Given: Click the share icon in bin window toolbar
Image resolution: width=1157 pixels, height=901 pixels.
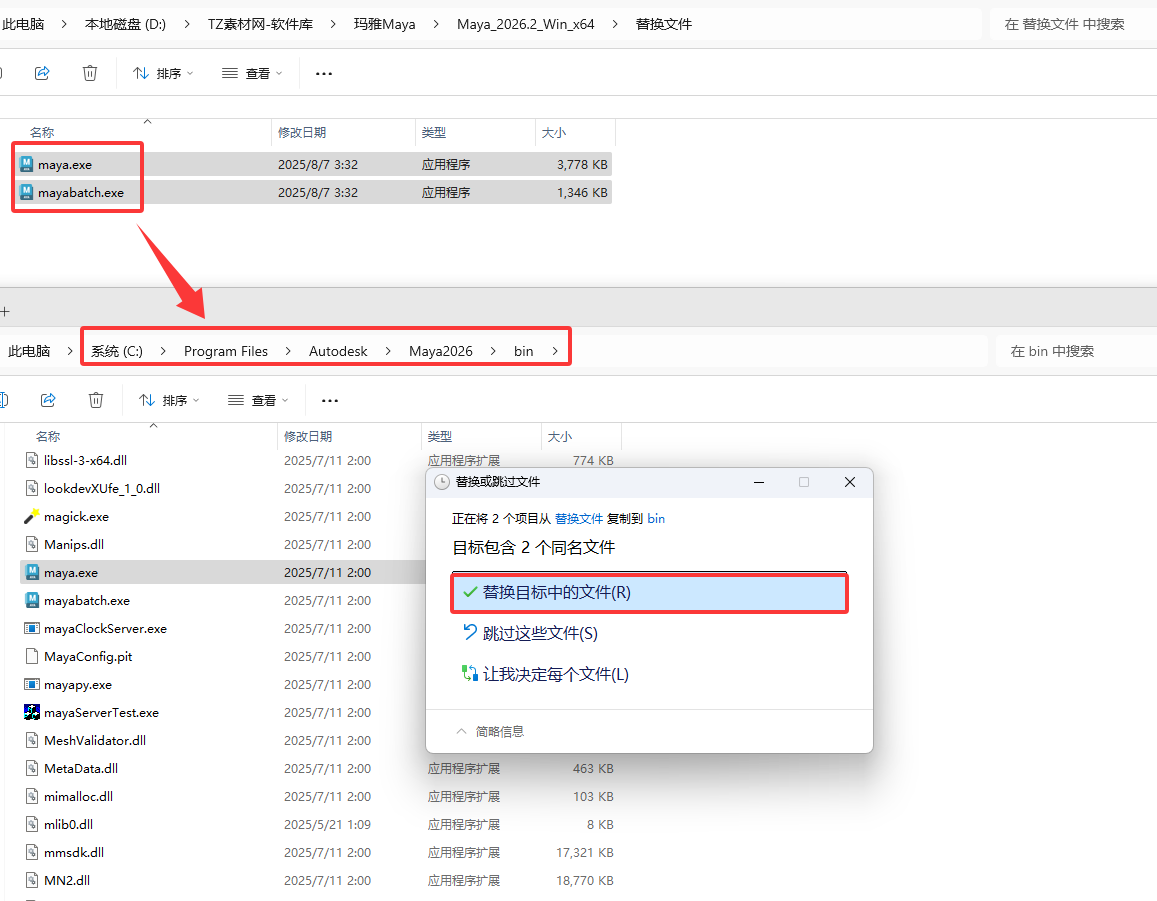Looking at the screenshot, I should [x=48, y=400].
